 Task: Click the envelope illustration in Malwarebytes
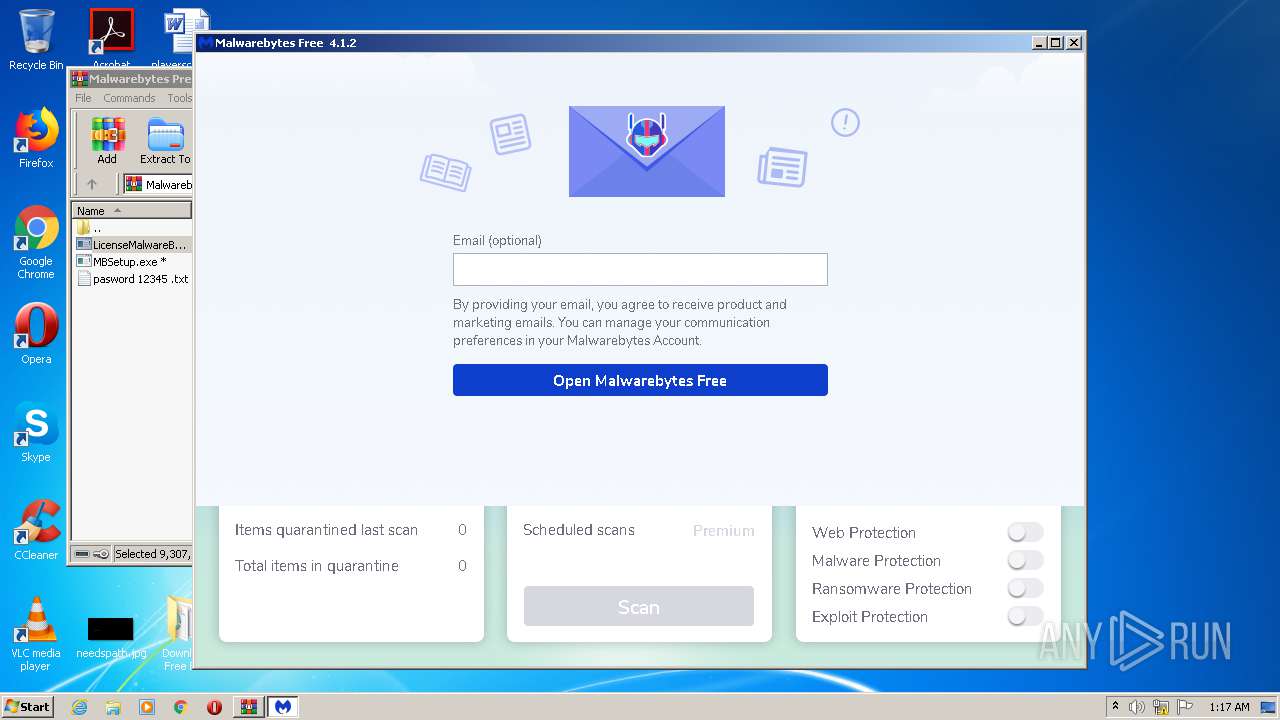pyautogui.click(x=647, y=151)
